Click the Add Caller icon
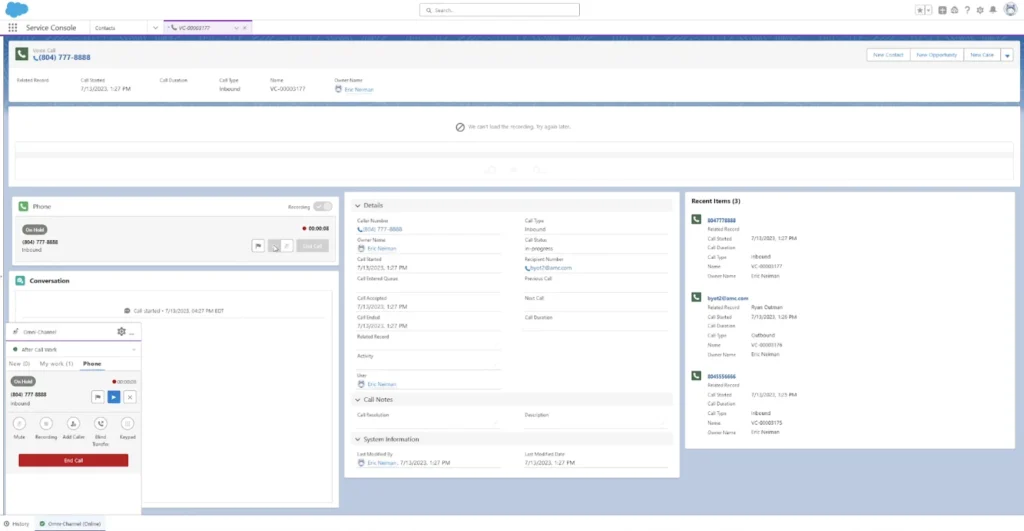 (x=75, y=424)
